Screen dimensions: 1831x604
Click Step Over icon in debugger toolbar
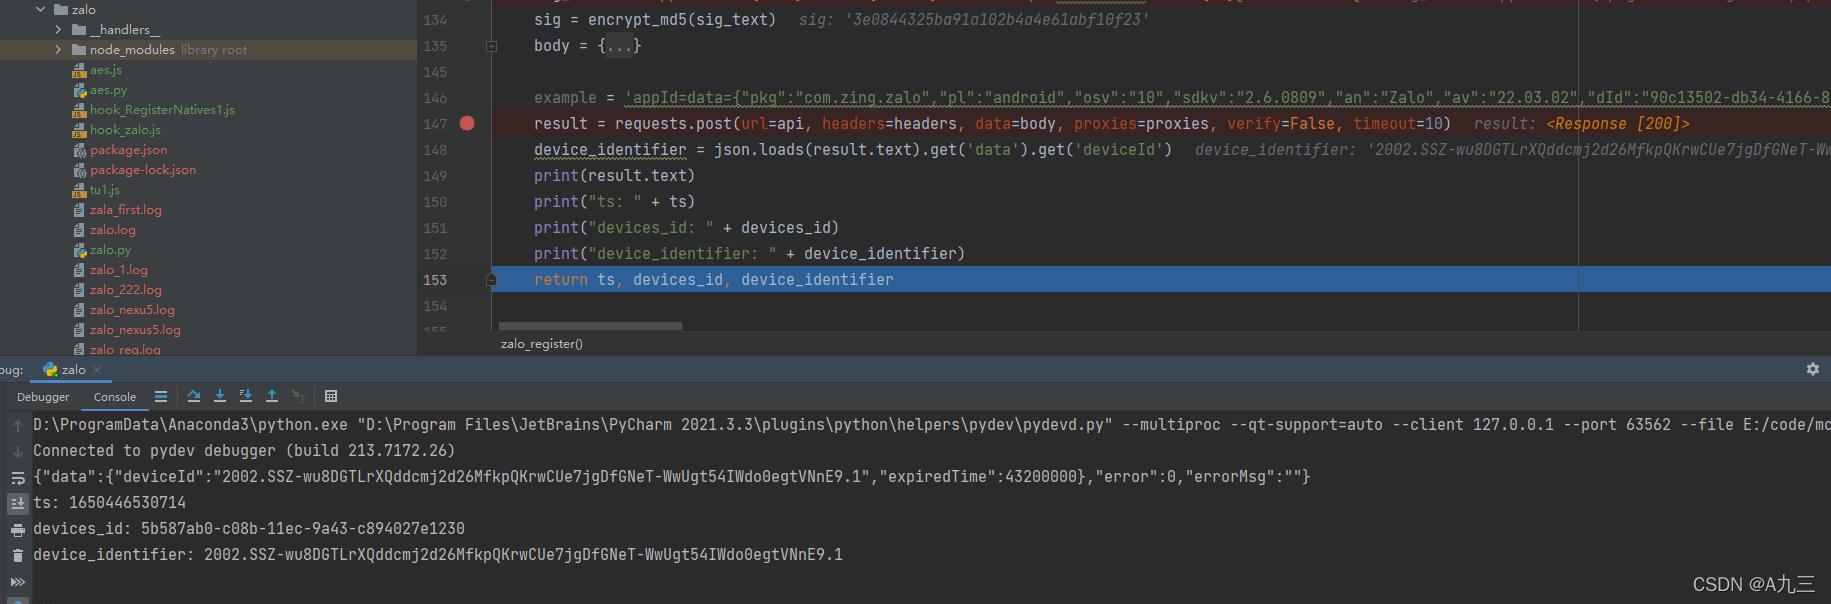(194, 396)
